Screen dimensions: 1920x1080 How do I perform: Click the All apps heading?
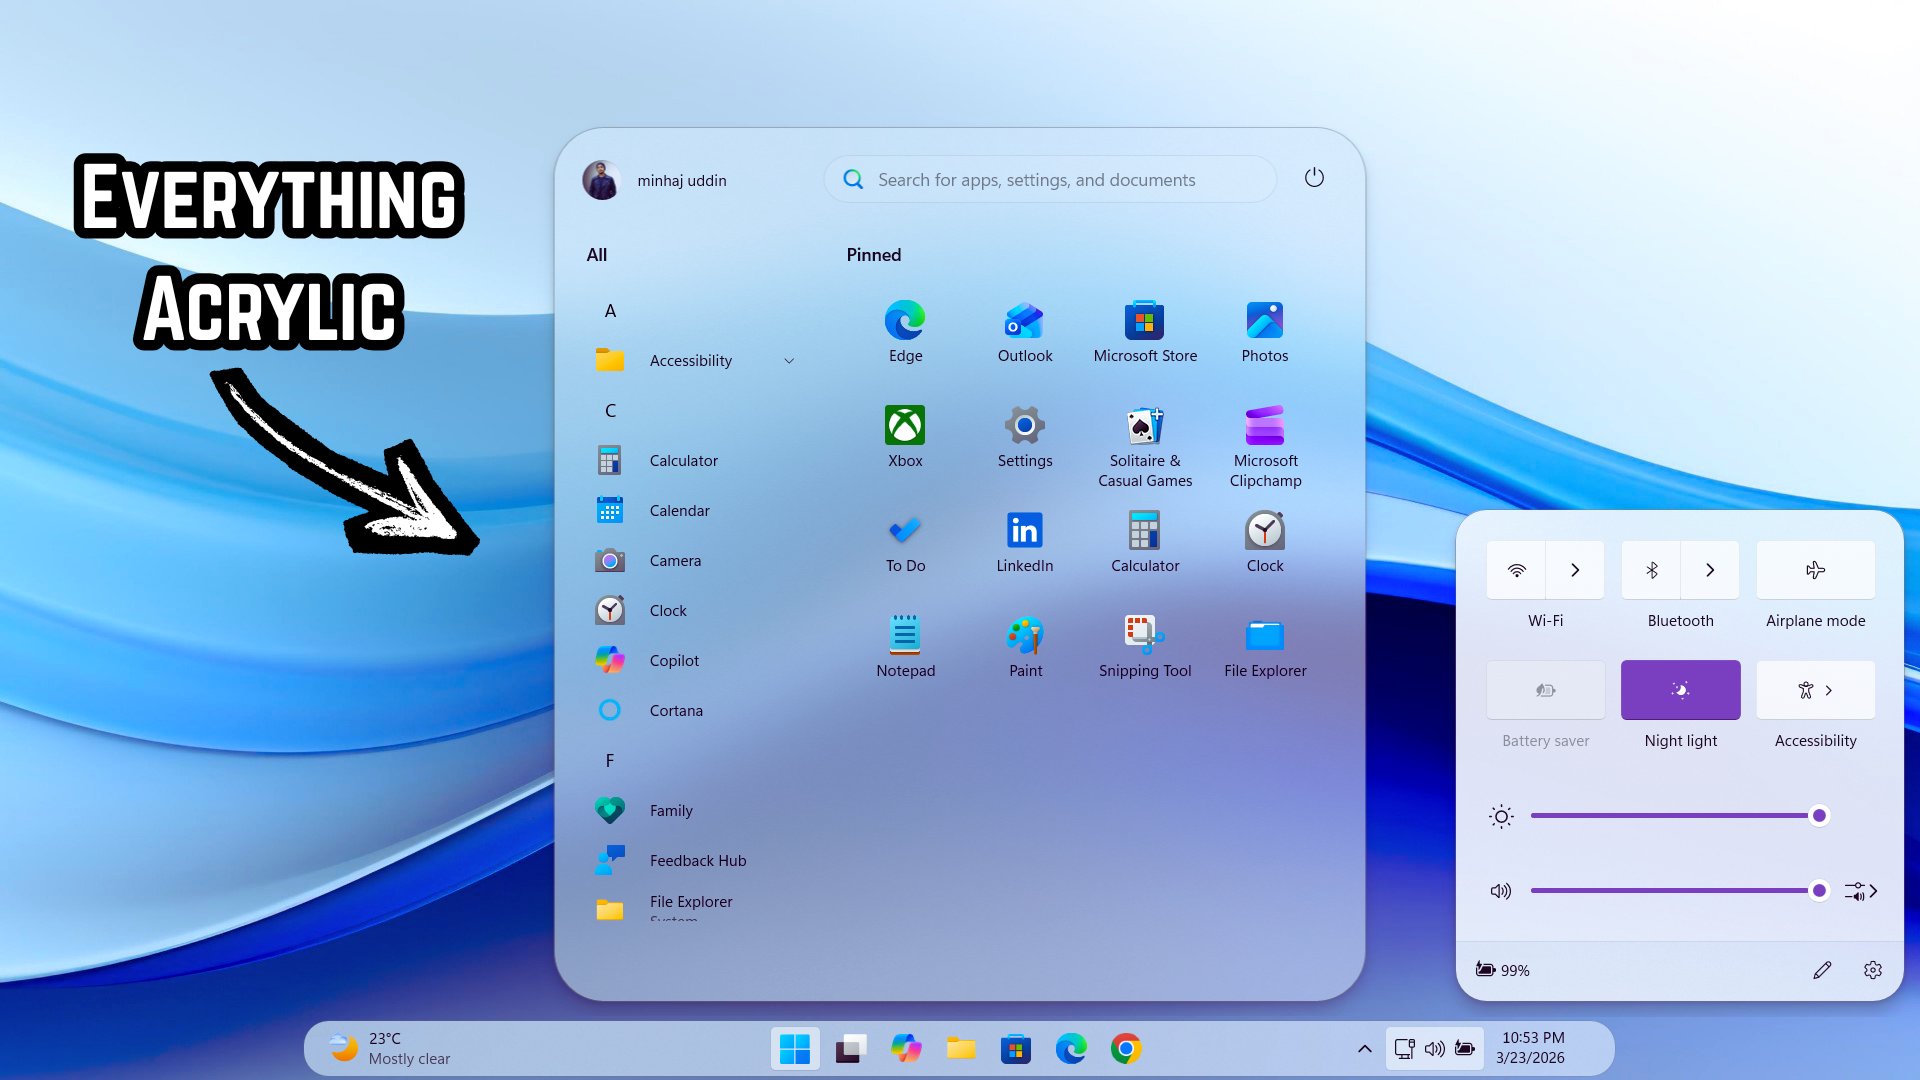(597, 255)
